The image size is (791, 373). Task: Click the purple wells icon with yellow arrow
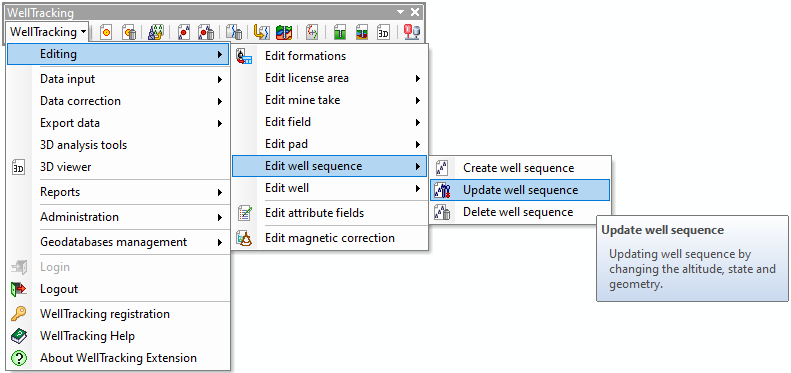pyautogui.click(x=156, y=33)
